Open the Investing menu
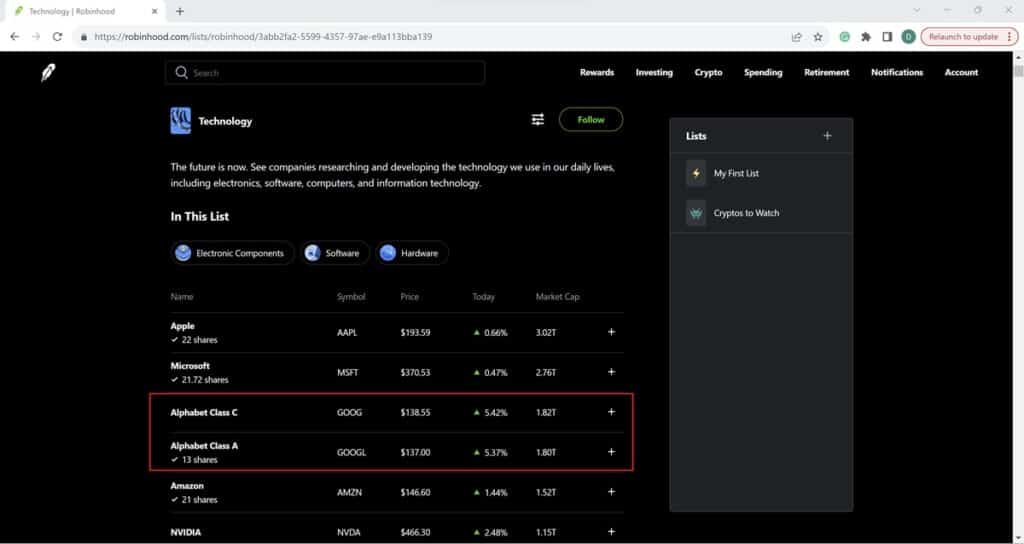This screenshot has height=544, width=1024. (x=654, y=72)
